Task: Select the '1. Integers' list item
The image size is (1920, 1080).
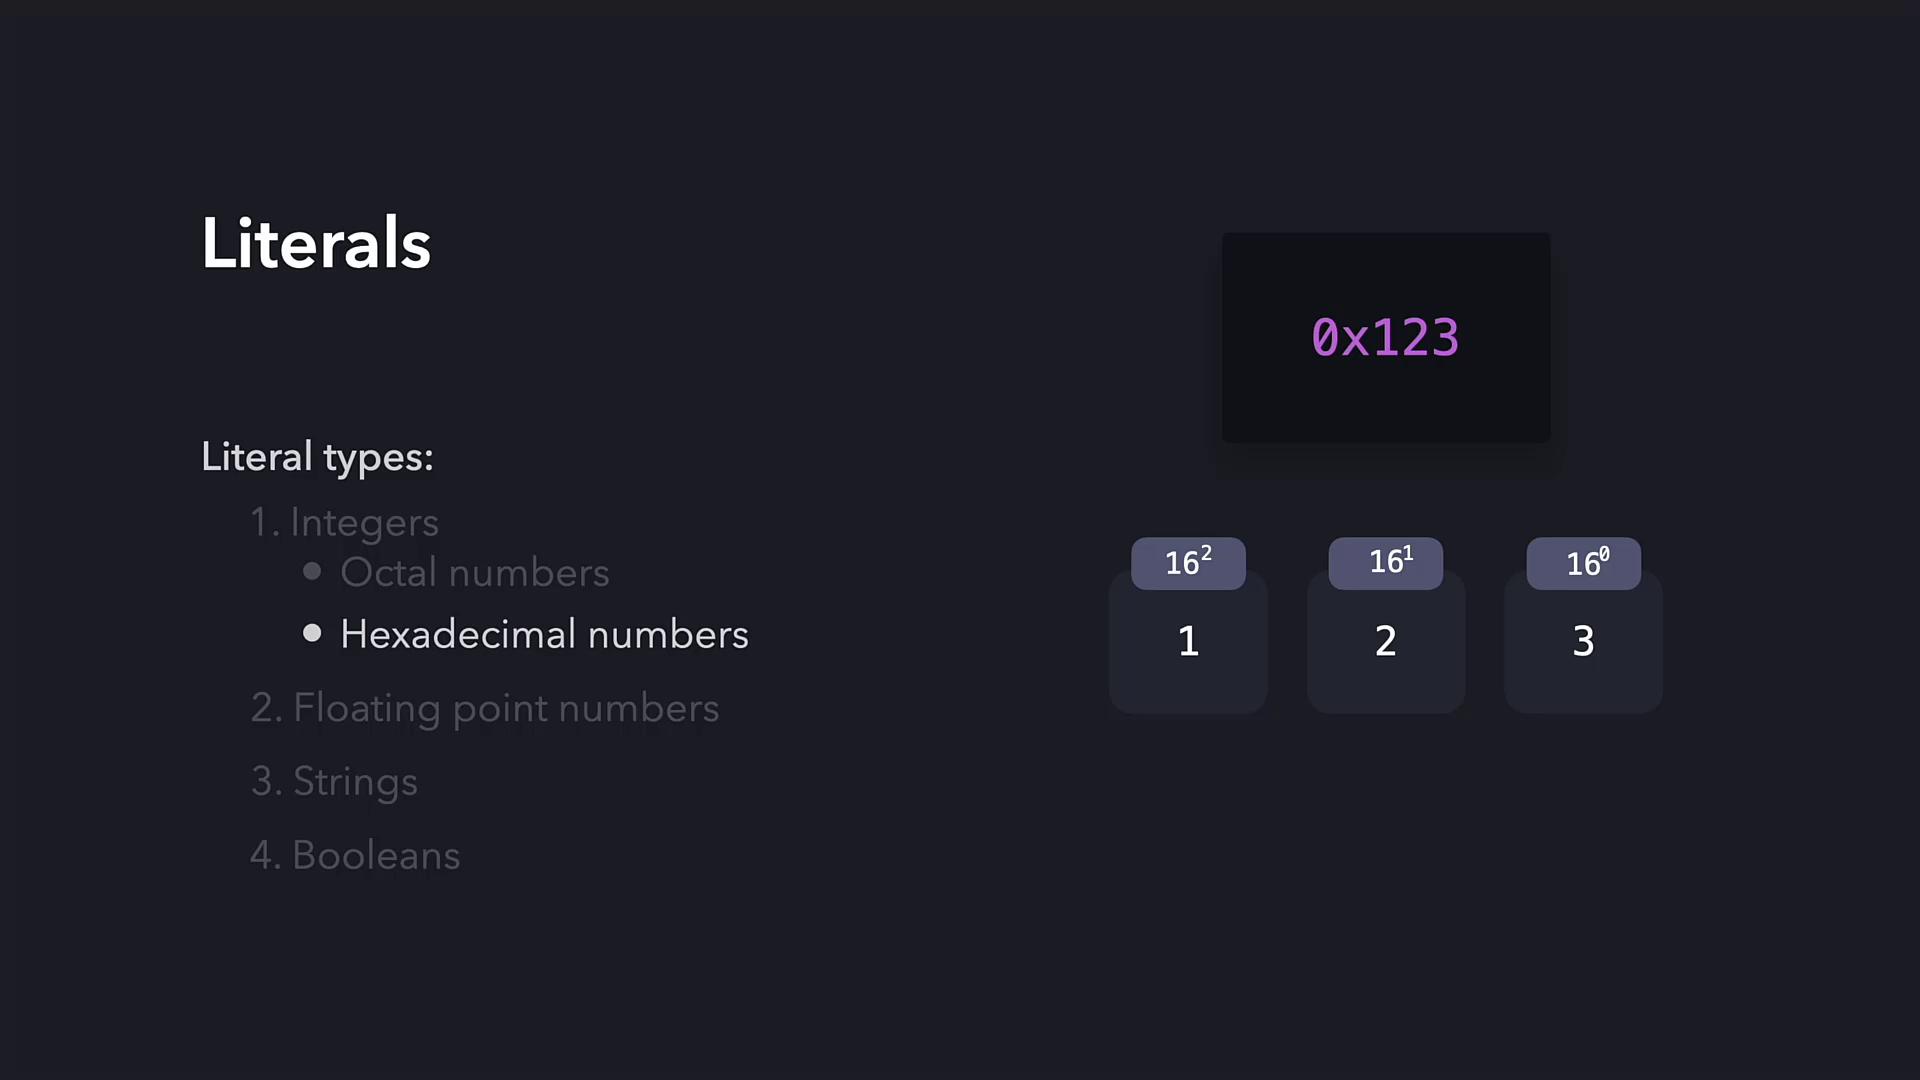Action: [344, 522]
